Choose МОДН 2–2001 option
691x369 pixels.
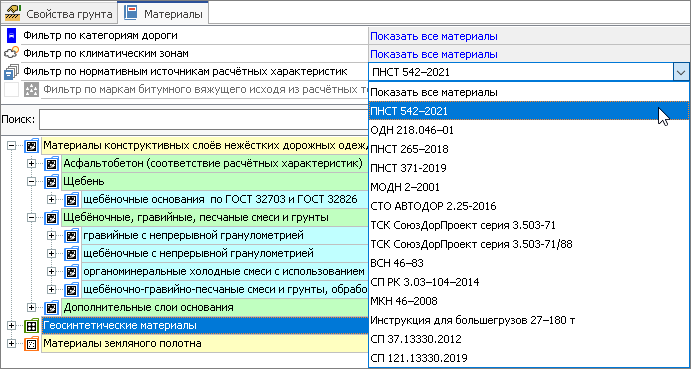[528, 187]
